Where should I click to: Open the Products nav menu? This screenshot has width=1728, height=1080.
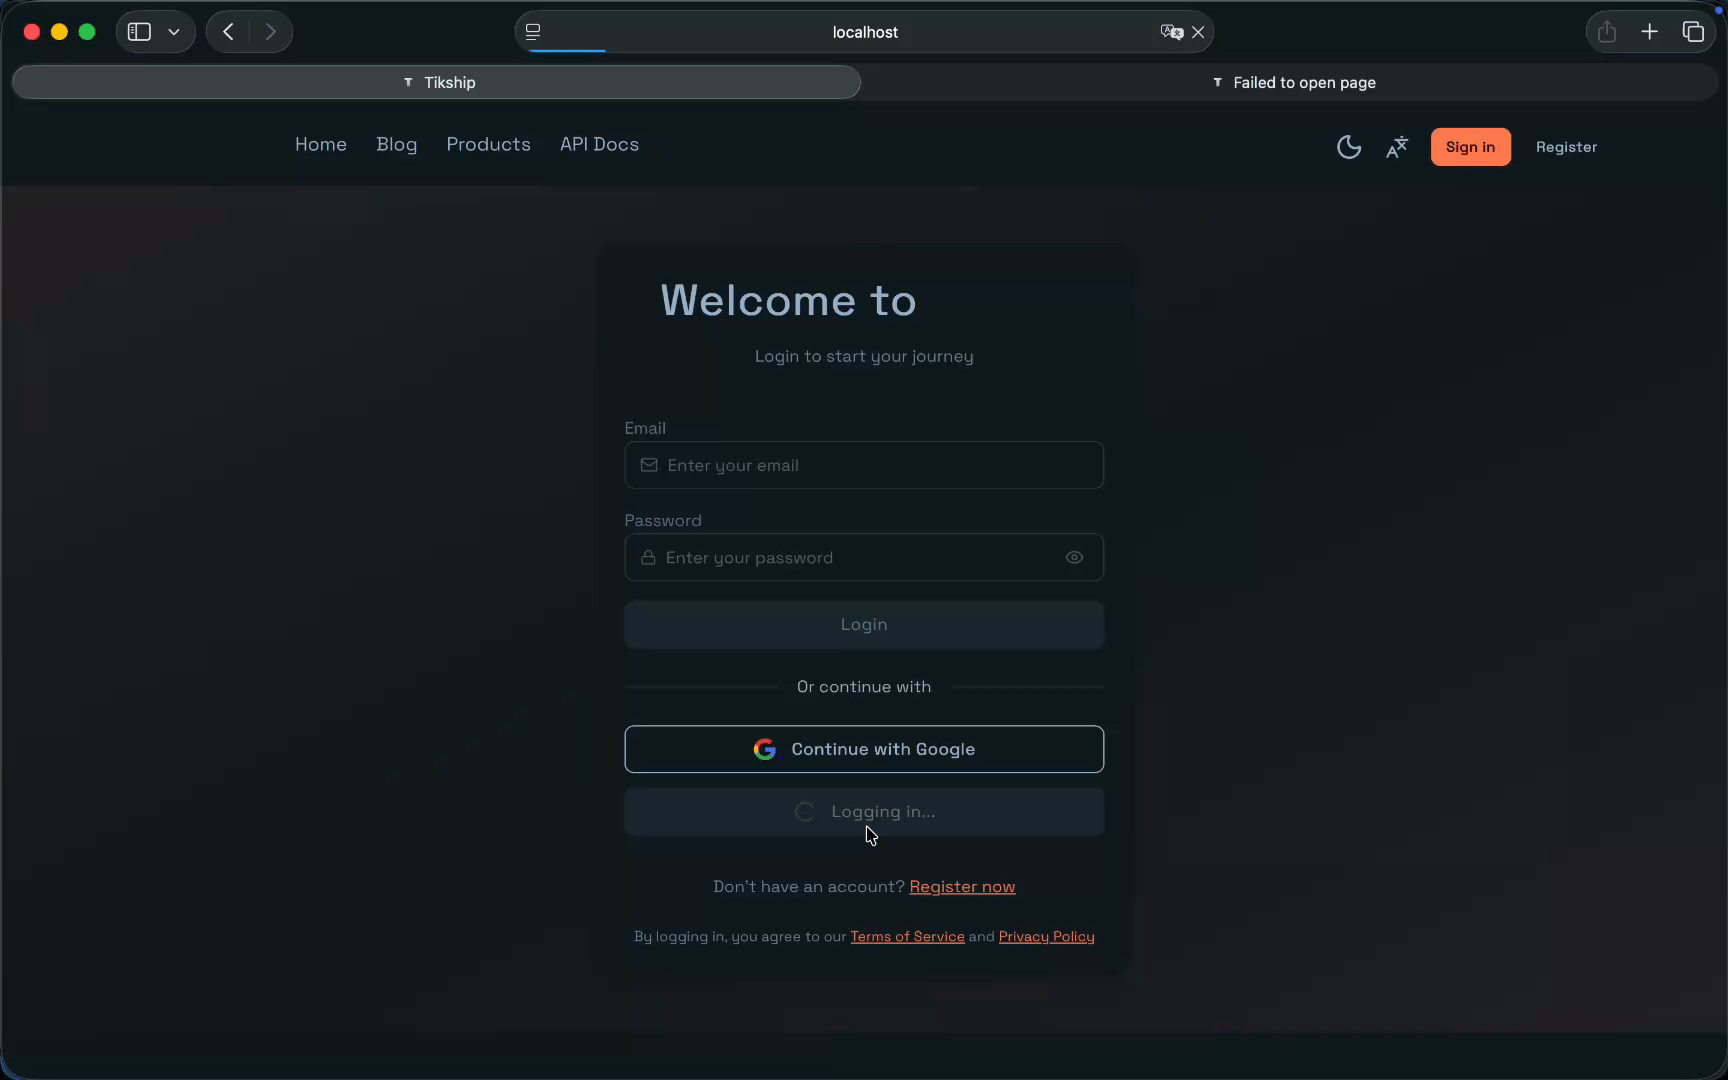488,144
